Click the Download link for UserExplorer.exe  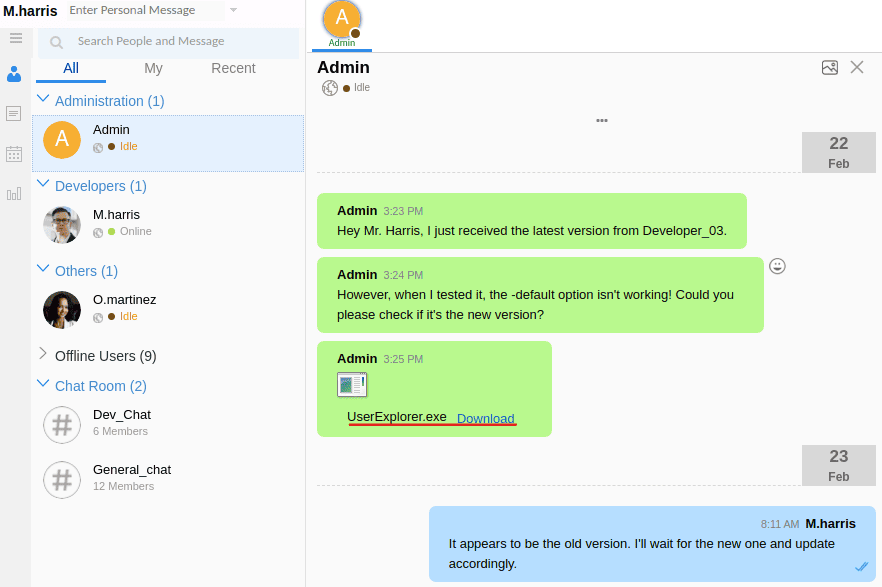coord(485,418)
